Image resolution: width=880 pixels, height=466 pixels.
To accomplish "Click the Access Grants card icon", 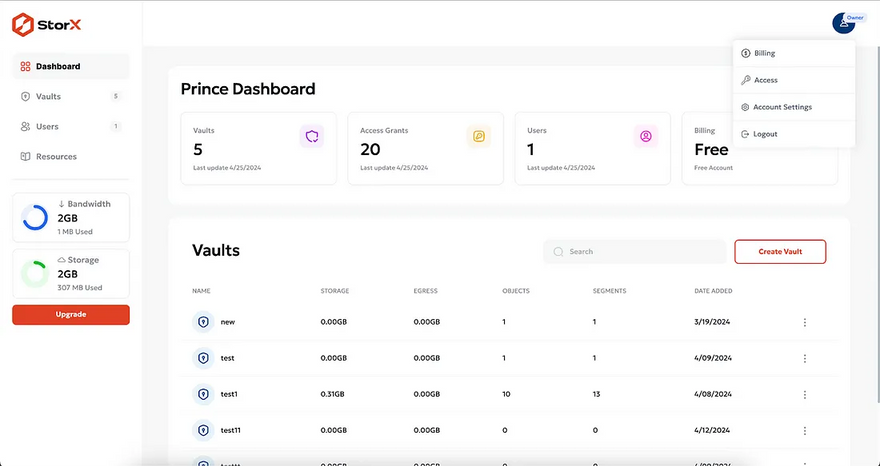I will (479, 136).
